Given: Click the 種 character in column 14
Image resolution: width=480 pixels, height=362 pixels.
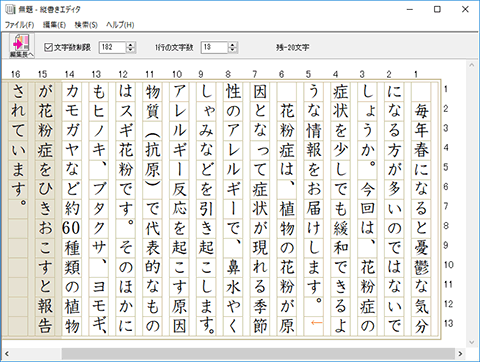Looking at the screenshot, I should (72, 248).
